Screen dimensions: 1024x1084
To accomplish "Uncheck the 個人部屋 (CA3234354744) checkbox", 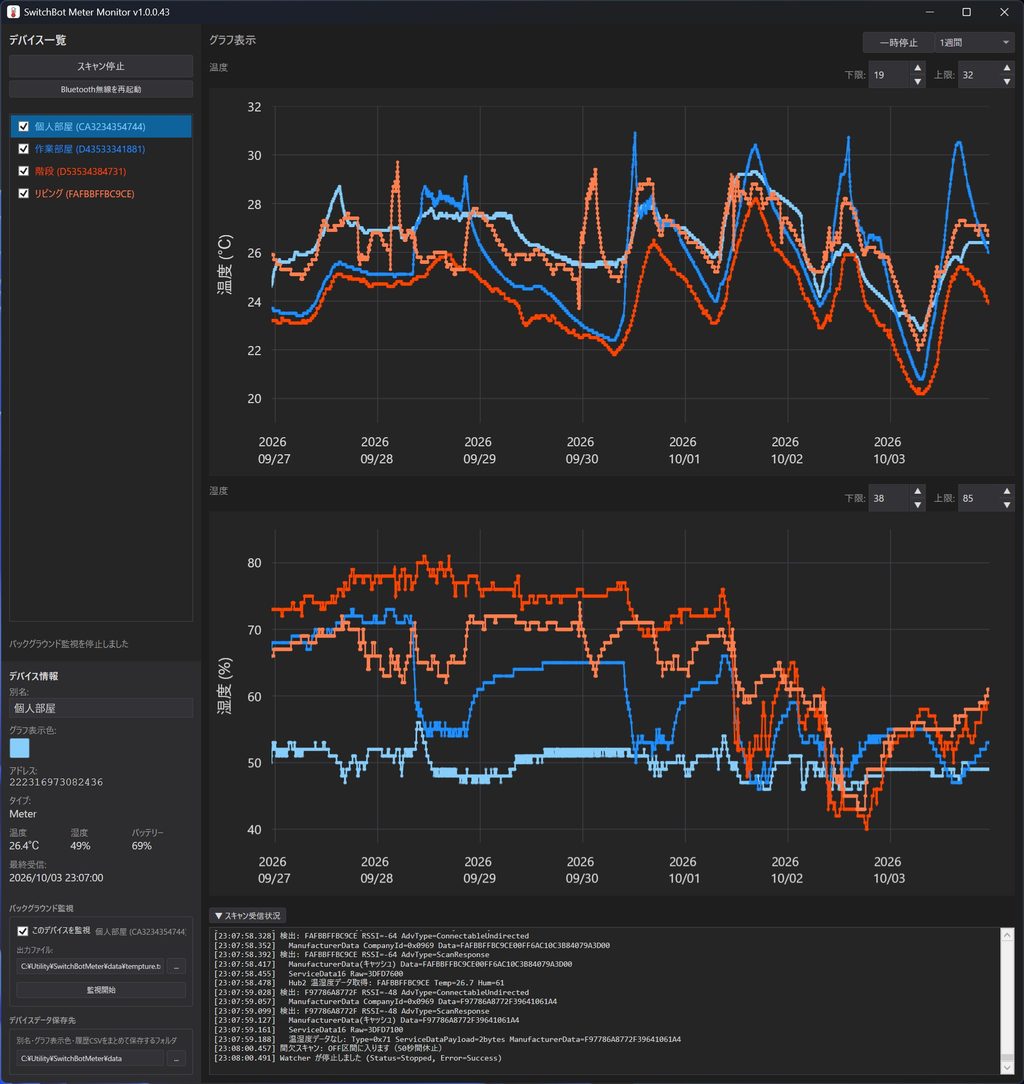I will 24,127.
